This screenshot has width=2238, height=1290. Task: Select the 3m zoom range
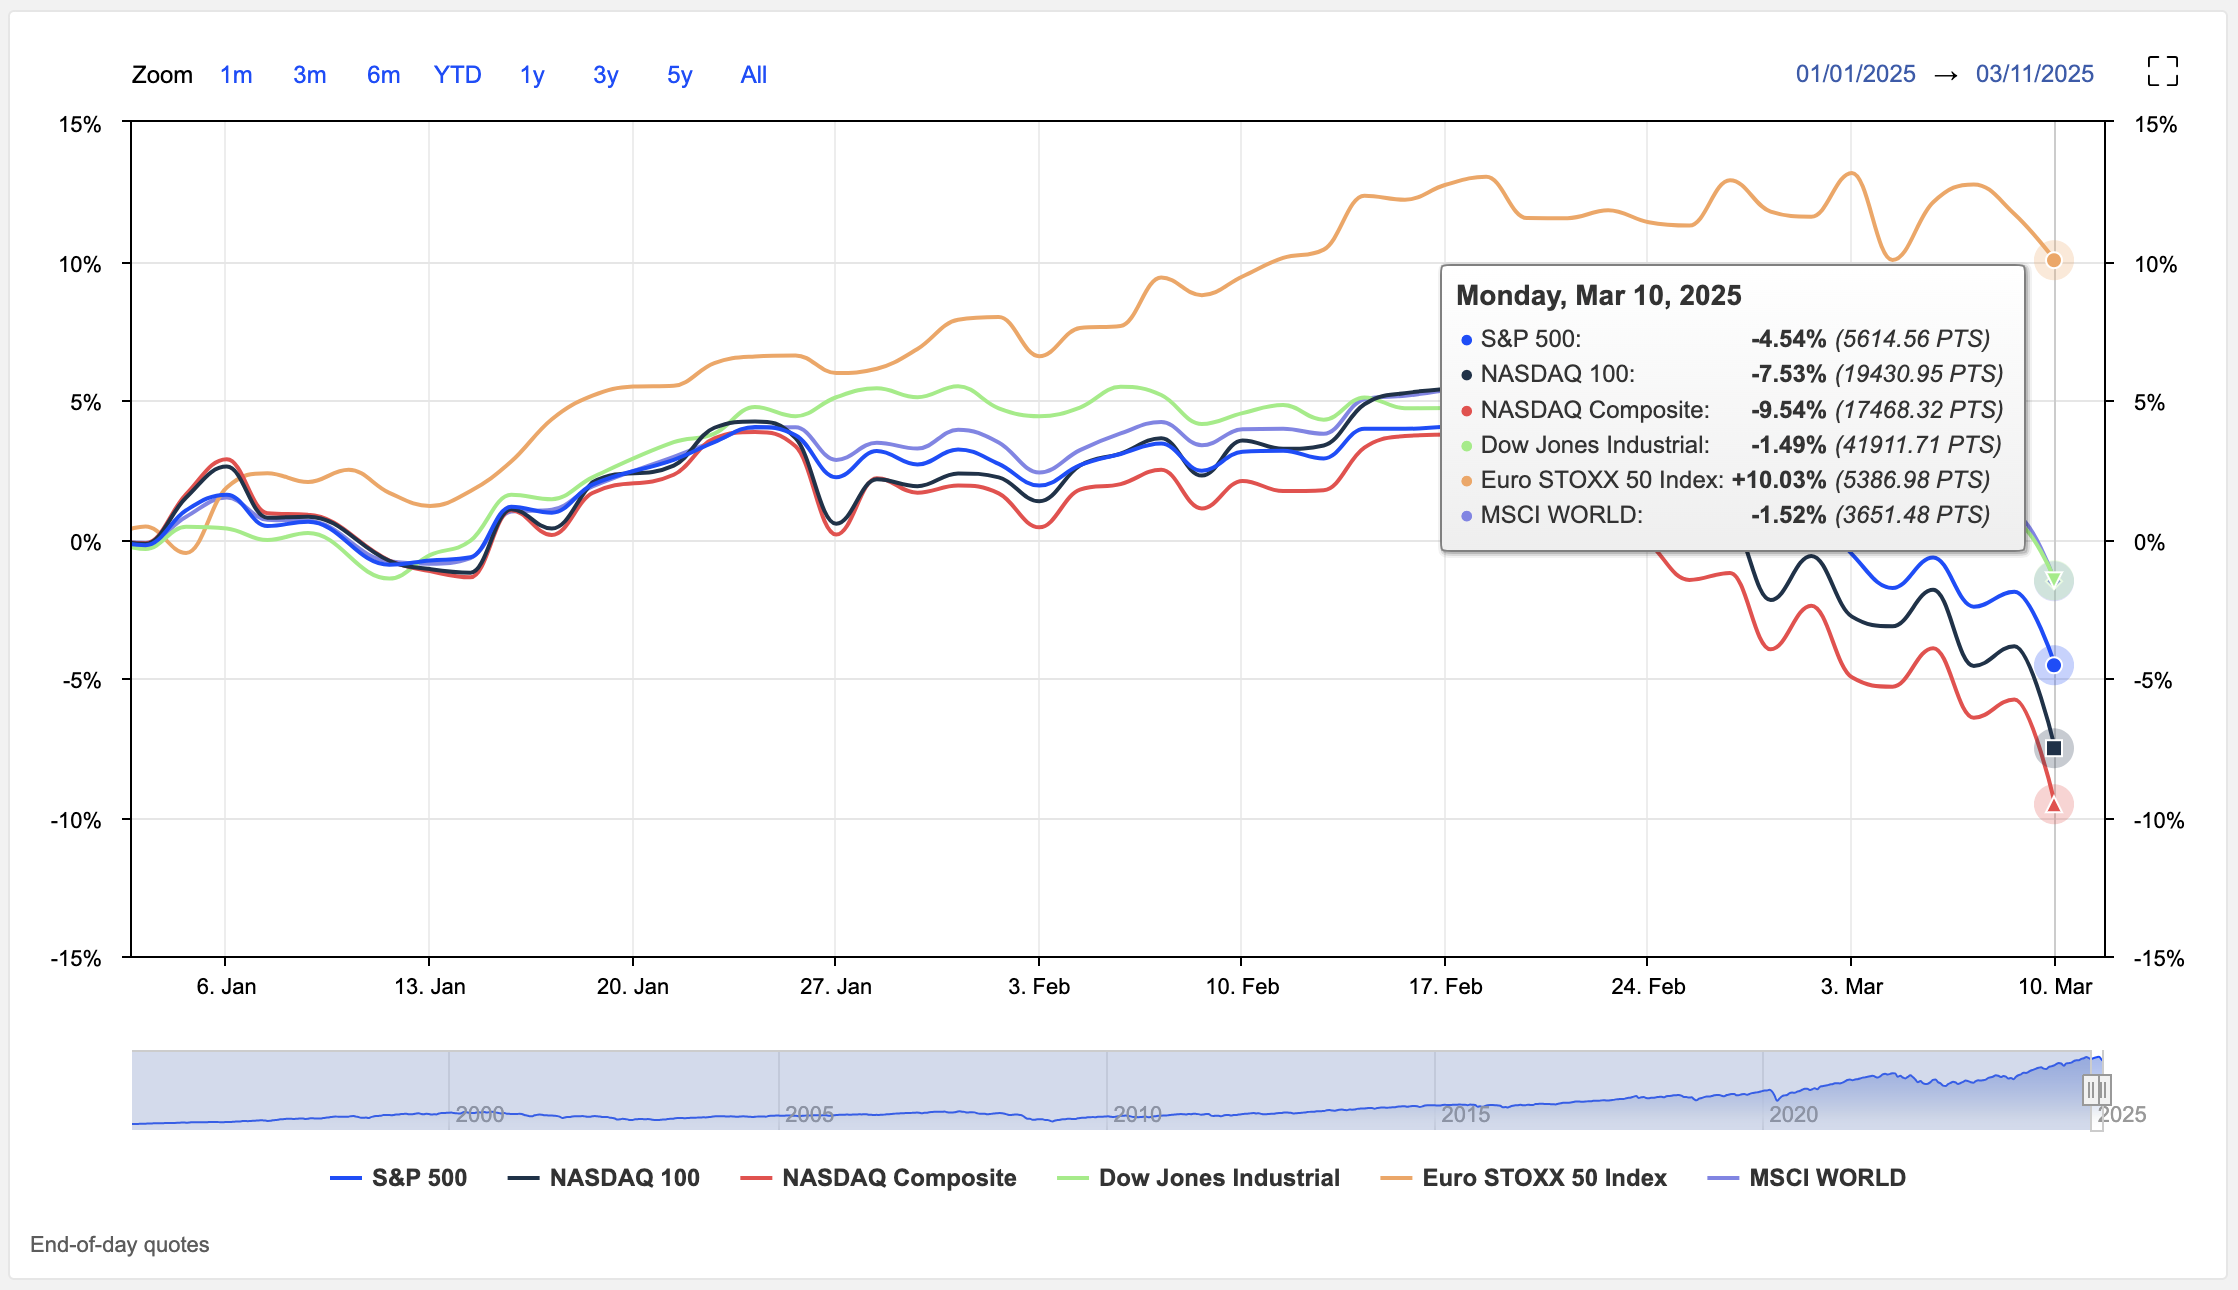tap(310, 75)
